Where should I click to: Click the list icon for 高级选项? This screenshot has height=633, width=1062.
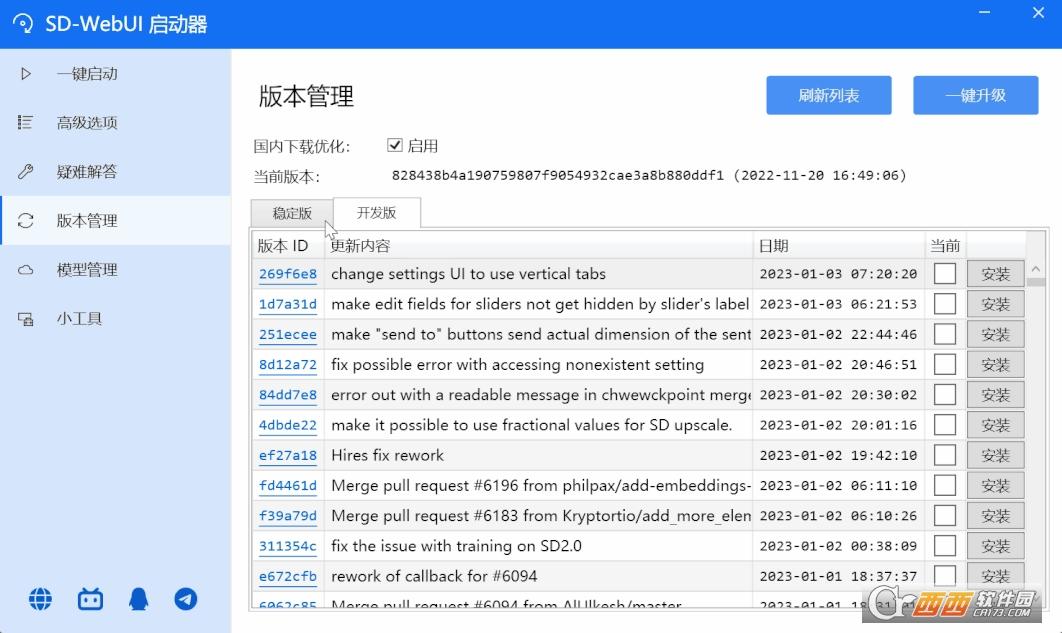tap(25, 123)
